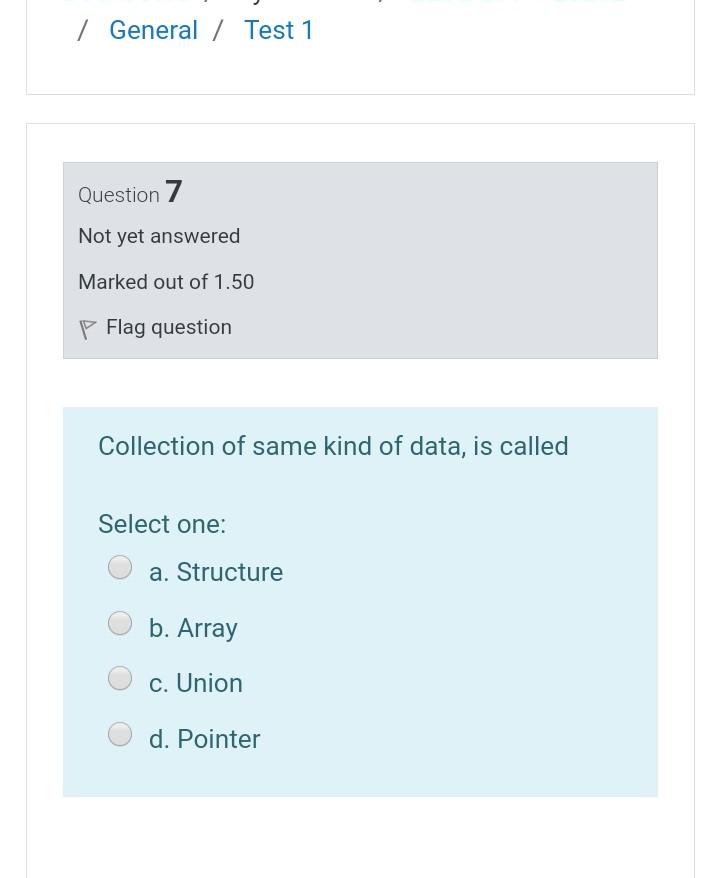
Task: Pick the Pointer radio button
Action: [x=120, y=735]
